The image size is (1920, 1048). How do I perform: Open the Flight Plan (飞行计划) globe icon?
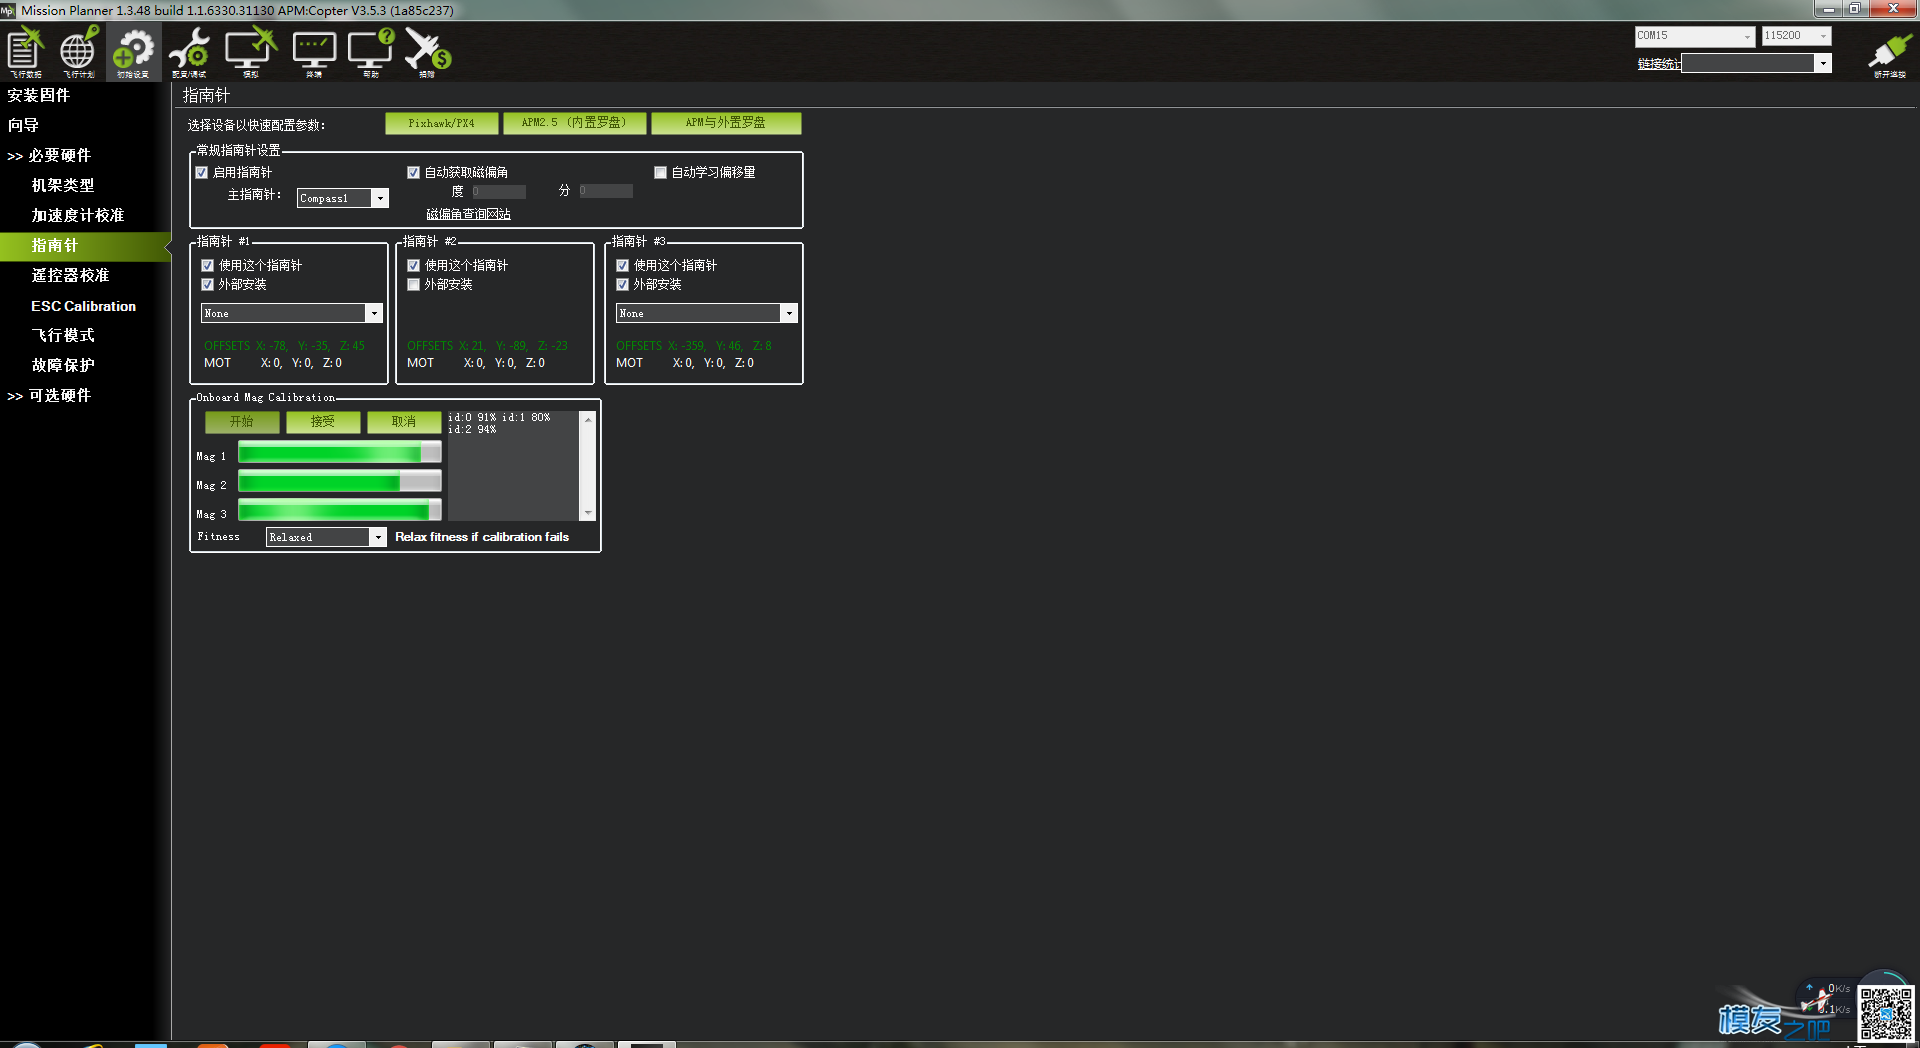78,52
